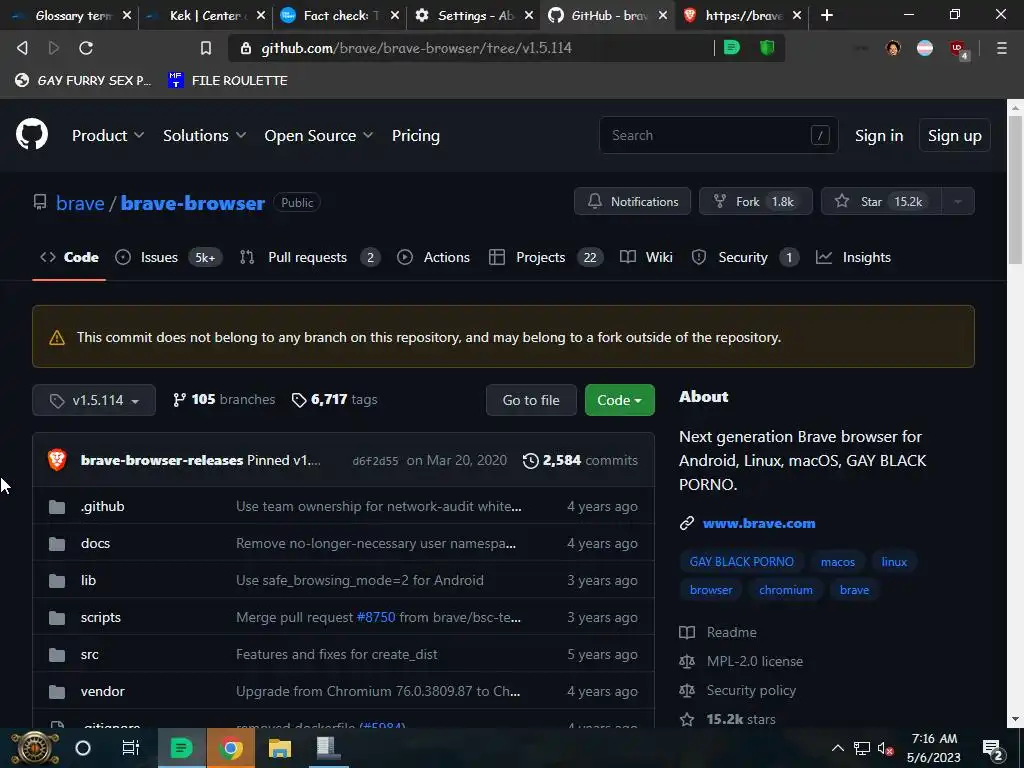Open the Wiki tab
The height and width of the screenshot is (768, 1024).
(646, 257)
